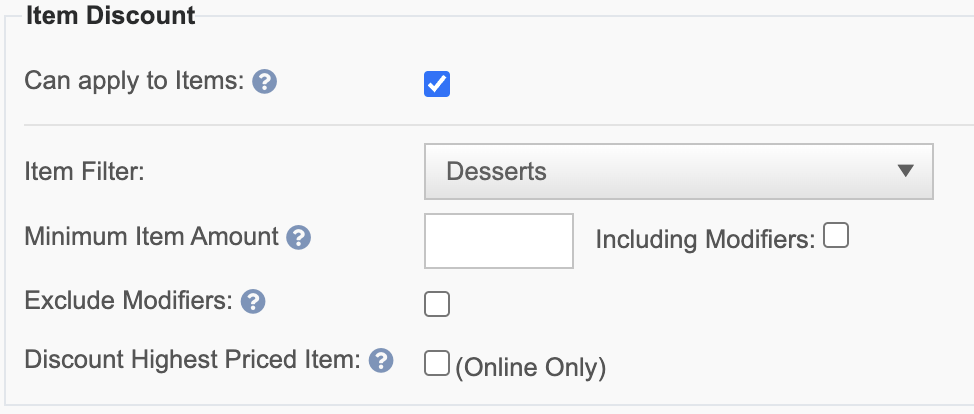Click the "Discount Highest Priced Item:" label

[x=192, y=360]
